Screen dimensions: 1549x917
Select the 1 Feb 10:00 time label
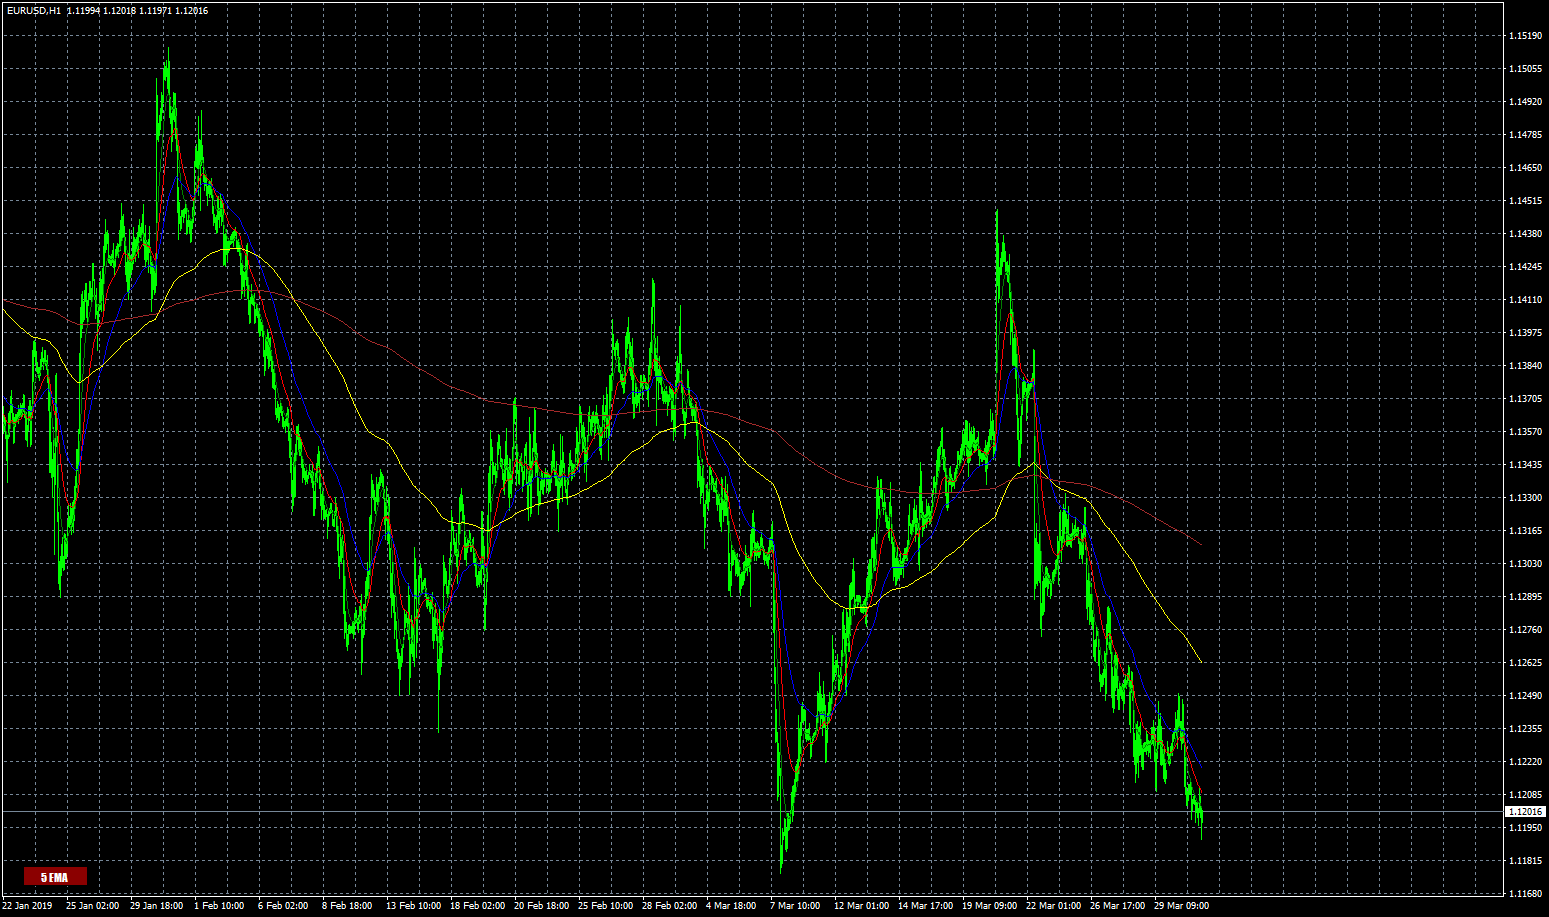coord(219,906)
